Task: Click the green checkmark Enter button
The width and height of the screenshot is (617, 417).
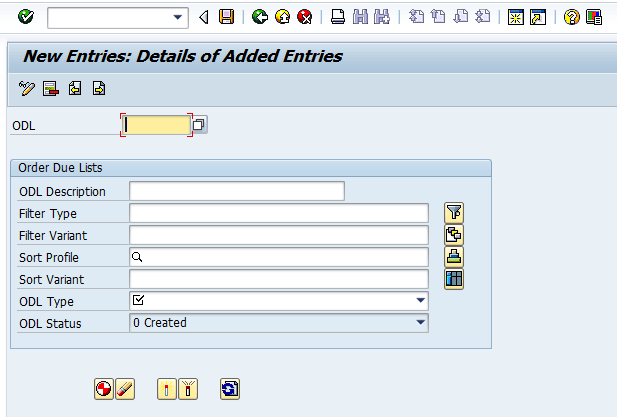Action: click(25, 17)
